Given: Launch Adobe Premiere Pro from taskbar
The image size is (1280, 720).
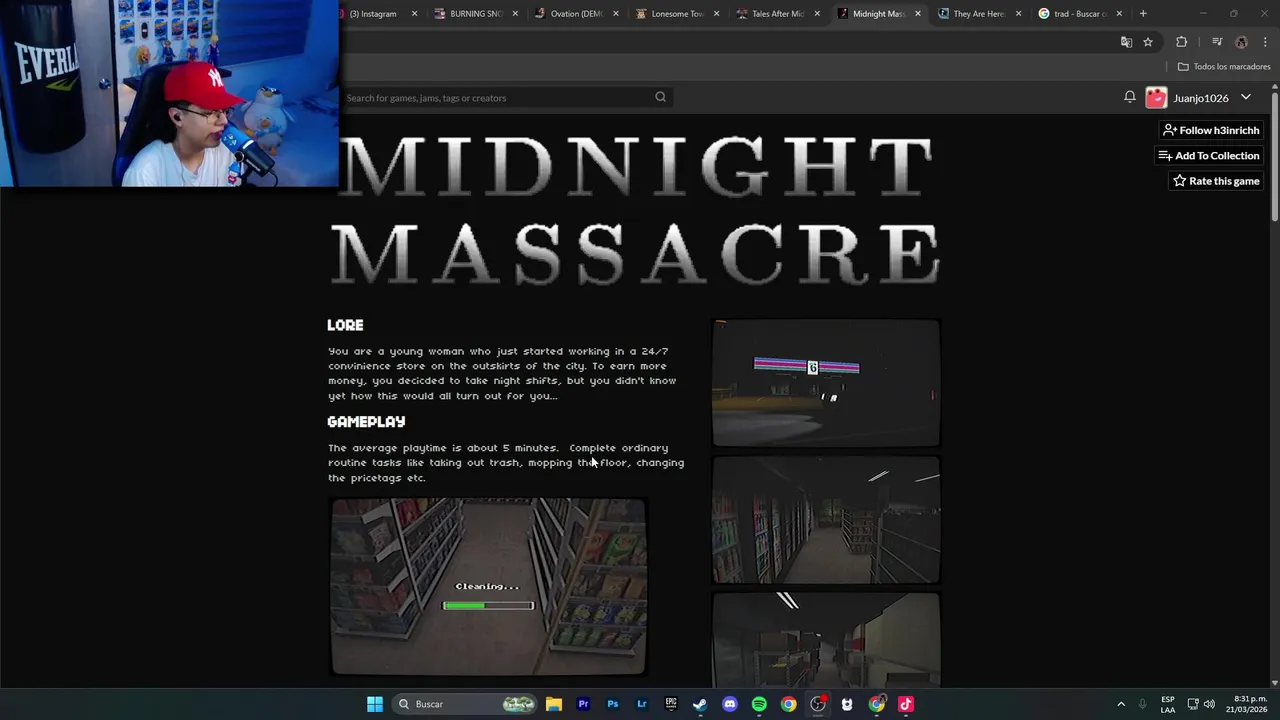Looking at the screenshot, I should 583,704.
